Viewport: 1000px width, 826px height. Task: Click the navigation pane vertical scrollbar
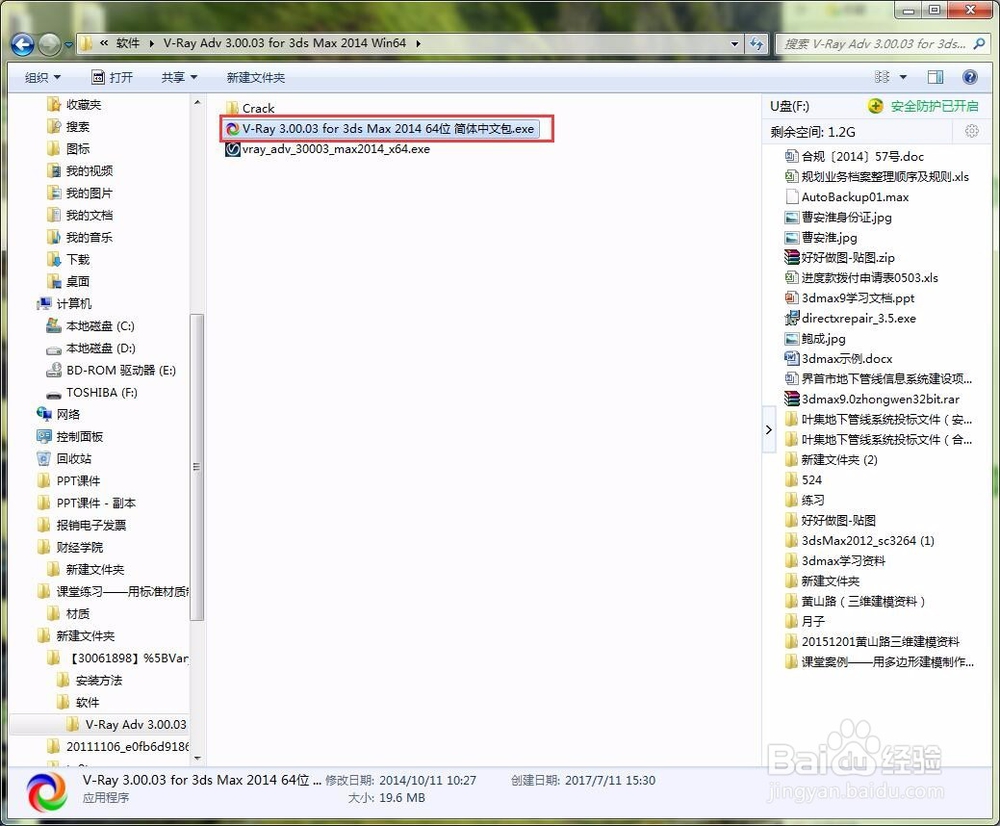pyautogui.click(x=197, y=466)
